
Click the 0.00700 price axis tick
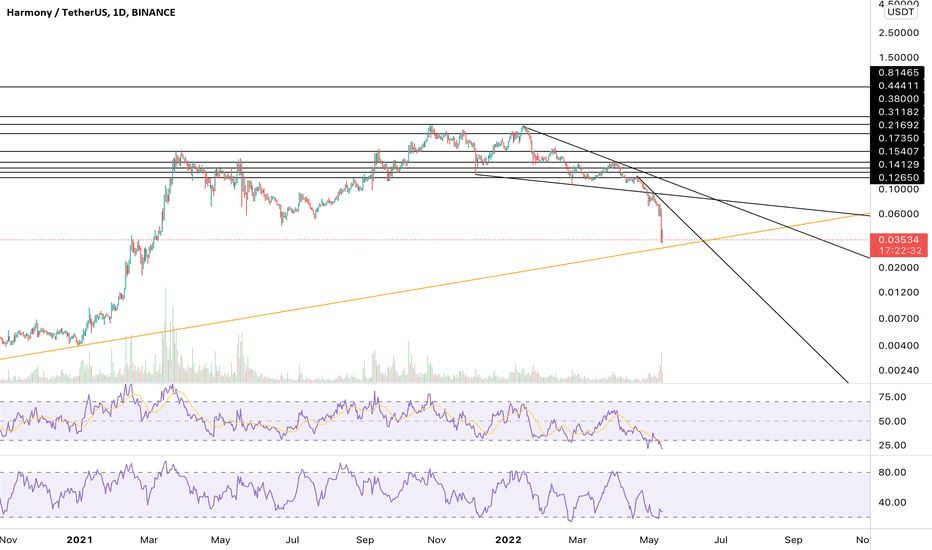pos(898,319)
